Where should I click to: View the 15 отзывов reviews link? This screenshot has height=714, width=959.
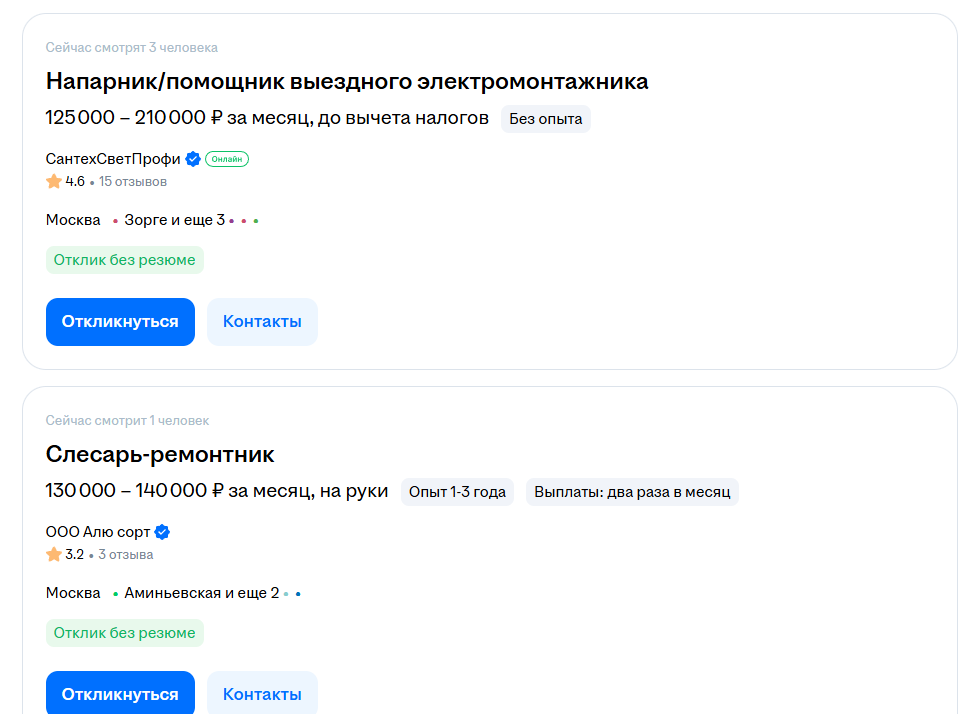[x=133, y=182]
